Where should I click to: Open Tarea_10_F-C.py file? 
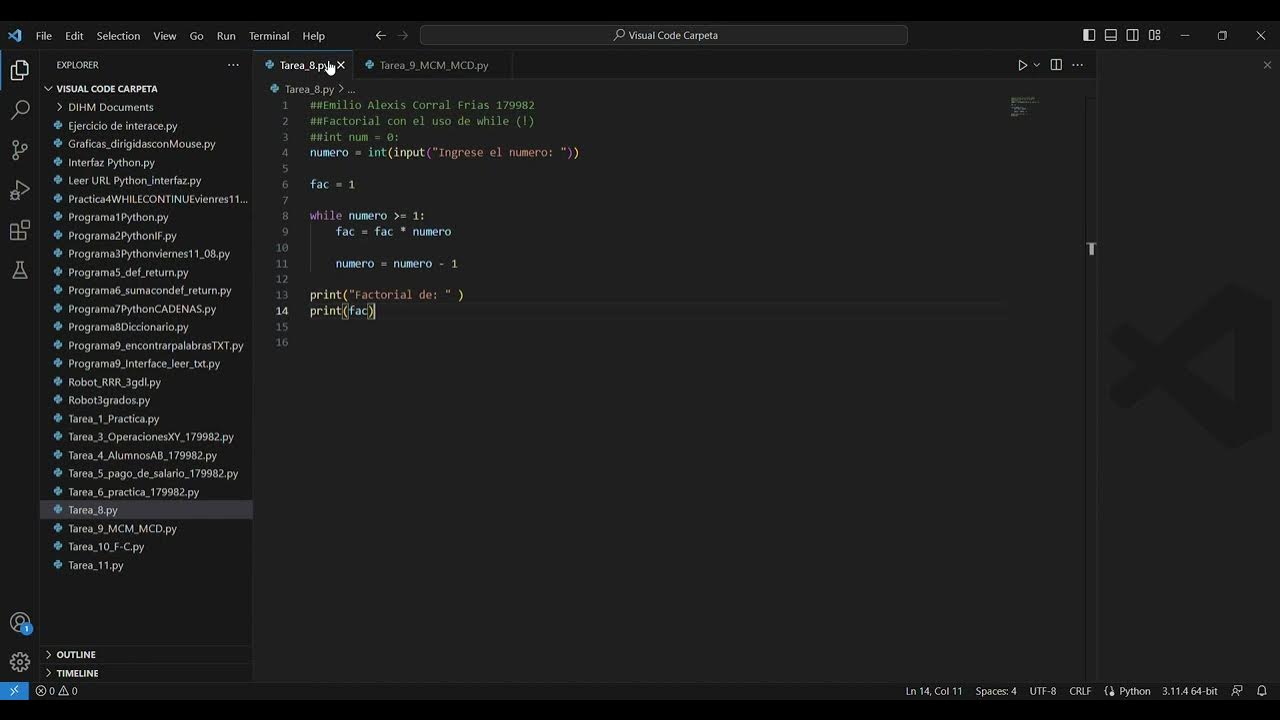click(x=106, y=547)
